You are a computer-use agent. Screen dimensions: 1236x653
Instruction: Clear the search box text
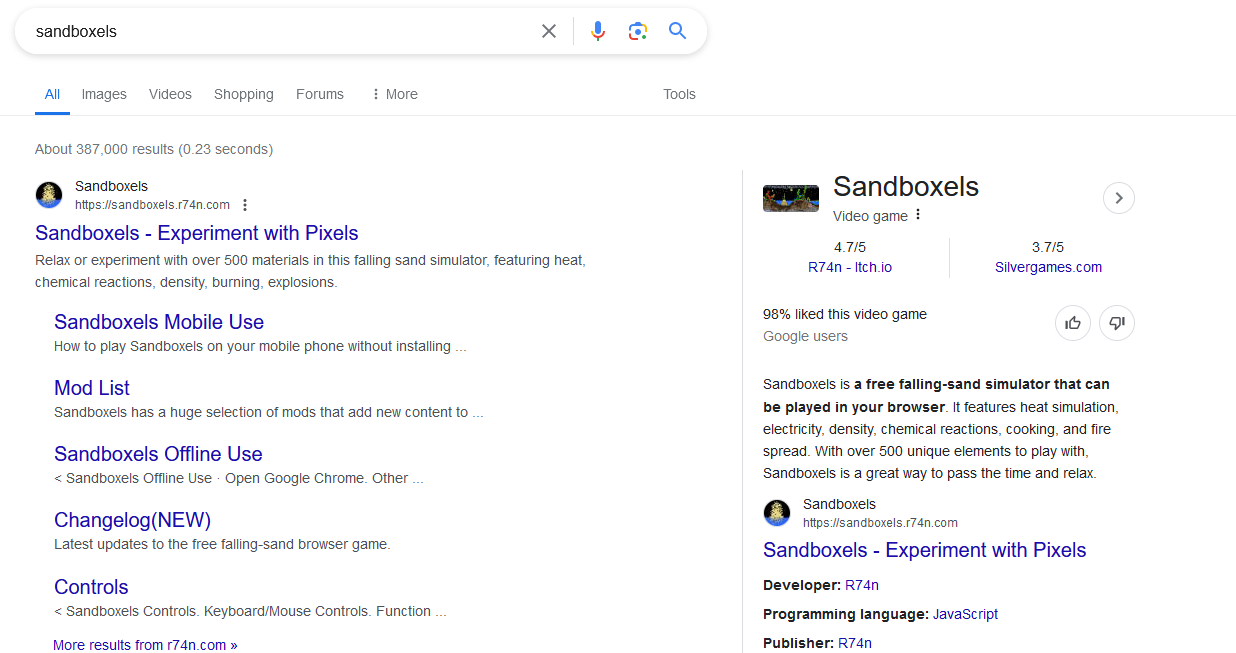(x=549, y=31)
